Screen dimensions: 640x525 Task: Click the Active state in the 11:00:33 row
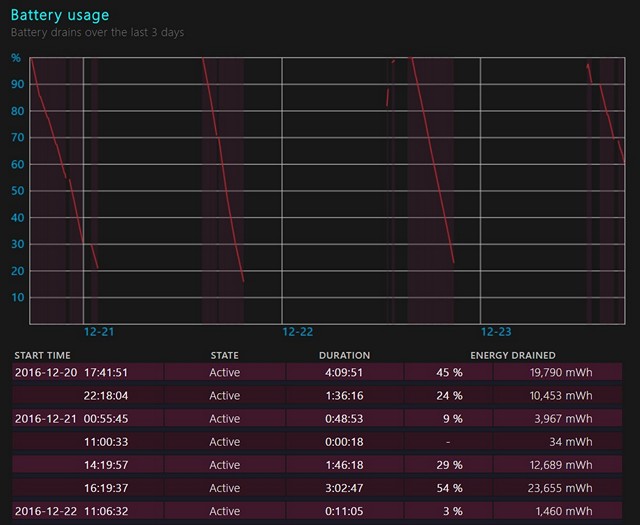[224, 442]
